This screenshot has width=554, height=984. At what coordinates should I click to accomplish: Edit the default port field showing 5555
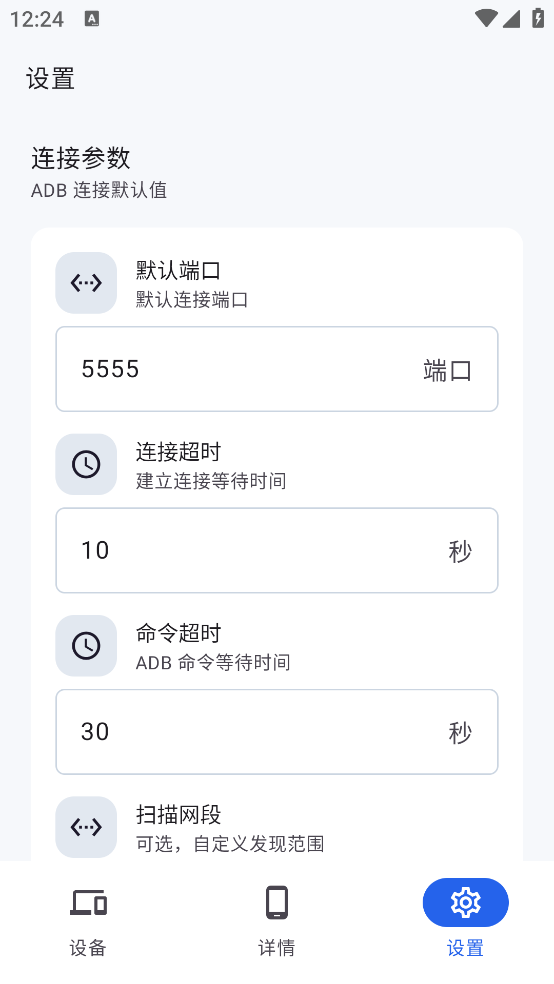[x=277, y=369]
